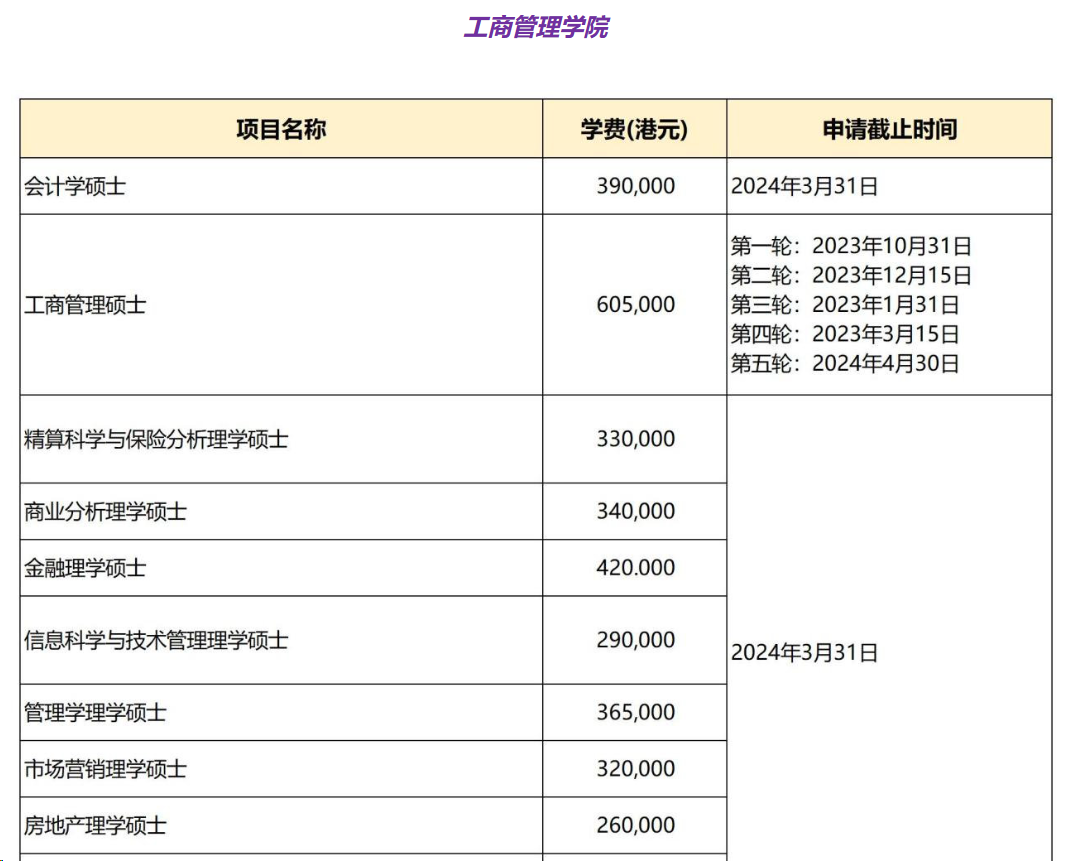The width and height of the screenshot is (1065, 861).
Task: Click the 605,000 tuition amount
Action: (x=635, y=305)
